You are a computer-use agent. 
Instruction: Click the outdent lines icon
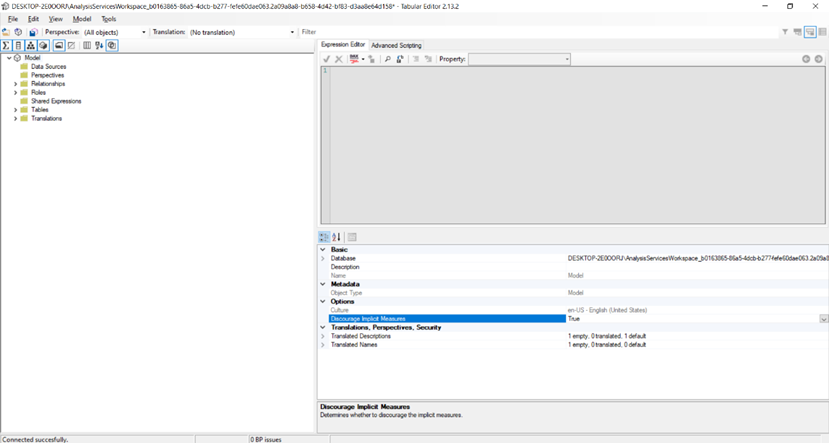point(416,59)
